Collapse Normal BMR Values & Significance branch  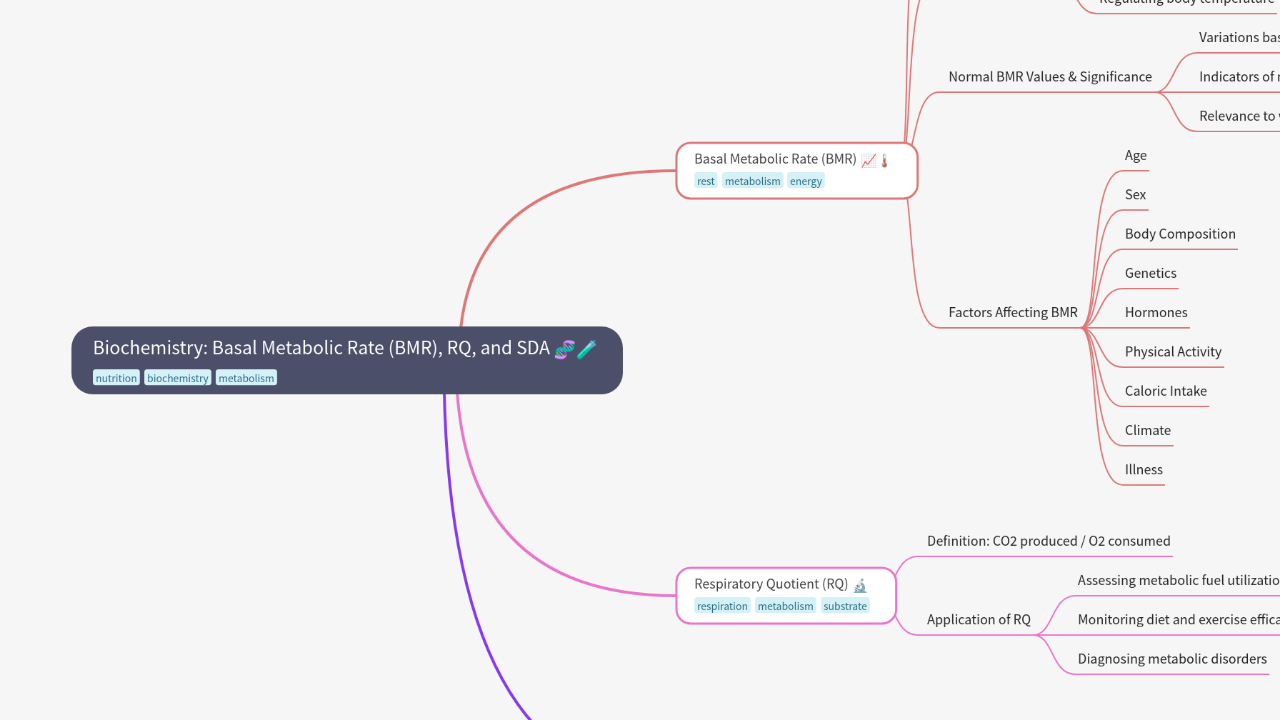pos(1158,92)
